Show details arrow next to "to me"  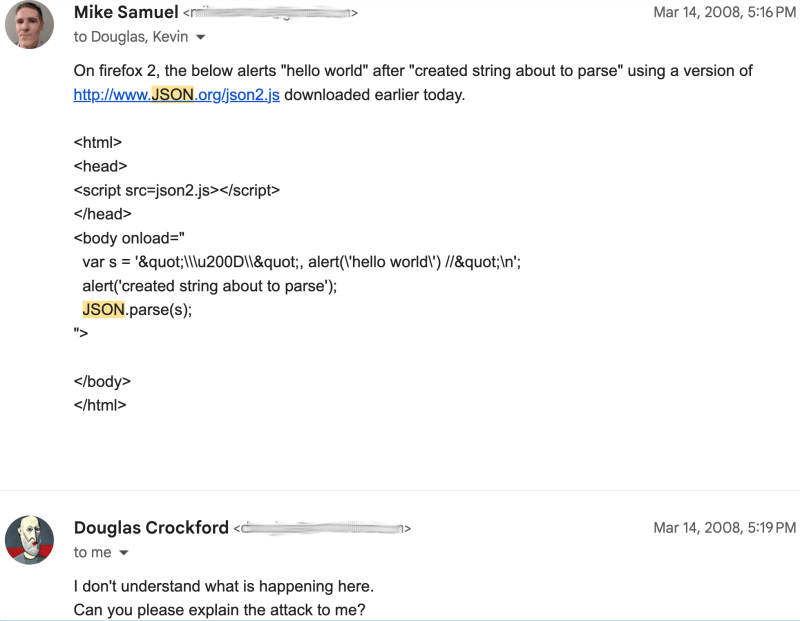click(123, 553)
